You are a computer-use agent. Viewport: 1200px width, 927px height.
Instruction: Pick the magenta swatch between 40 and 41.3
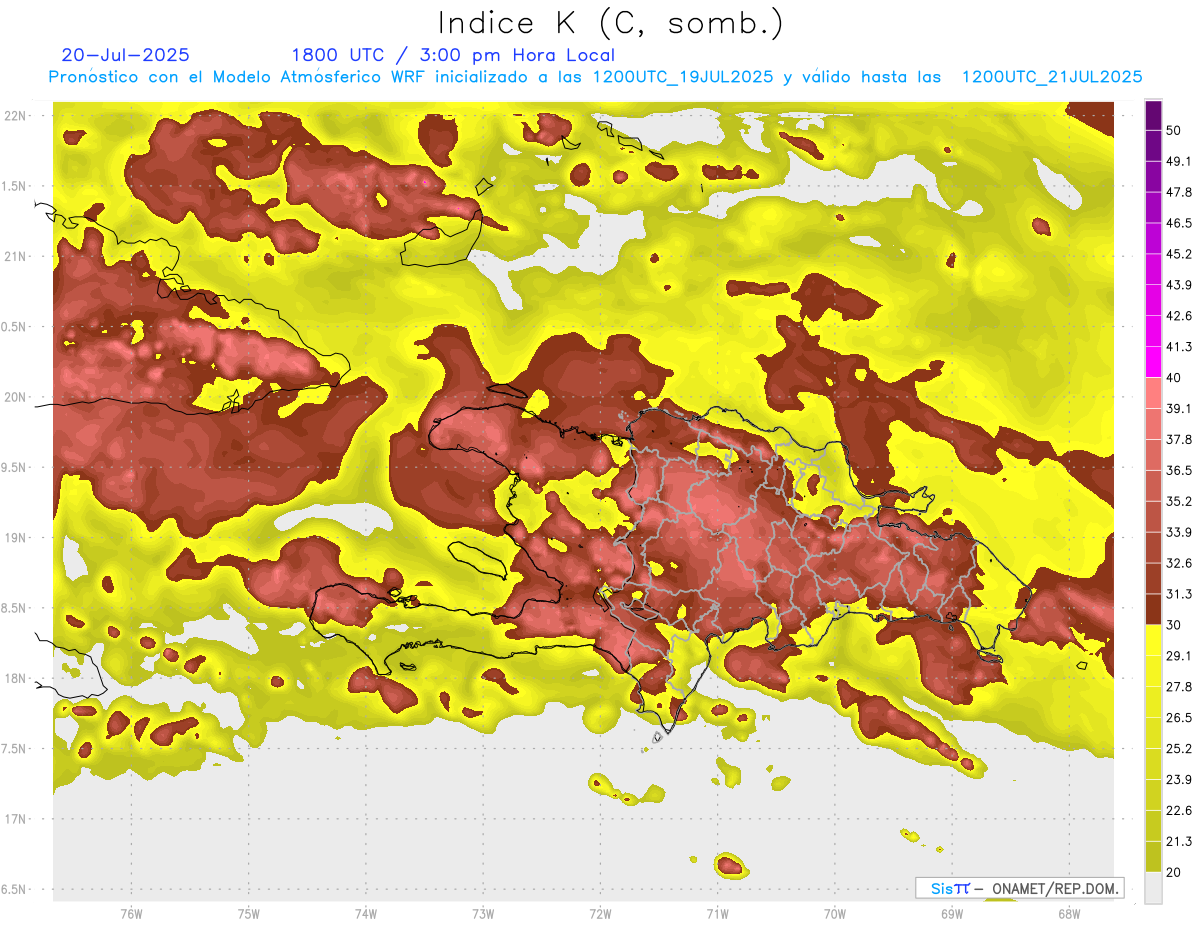(1153, 362)
